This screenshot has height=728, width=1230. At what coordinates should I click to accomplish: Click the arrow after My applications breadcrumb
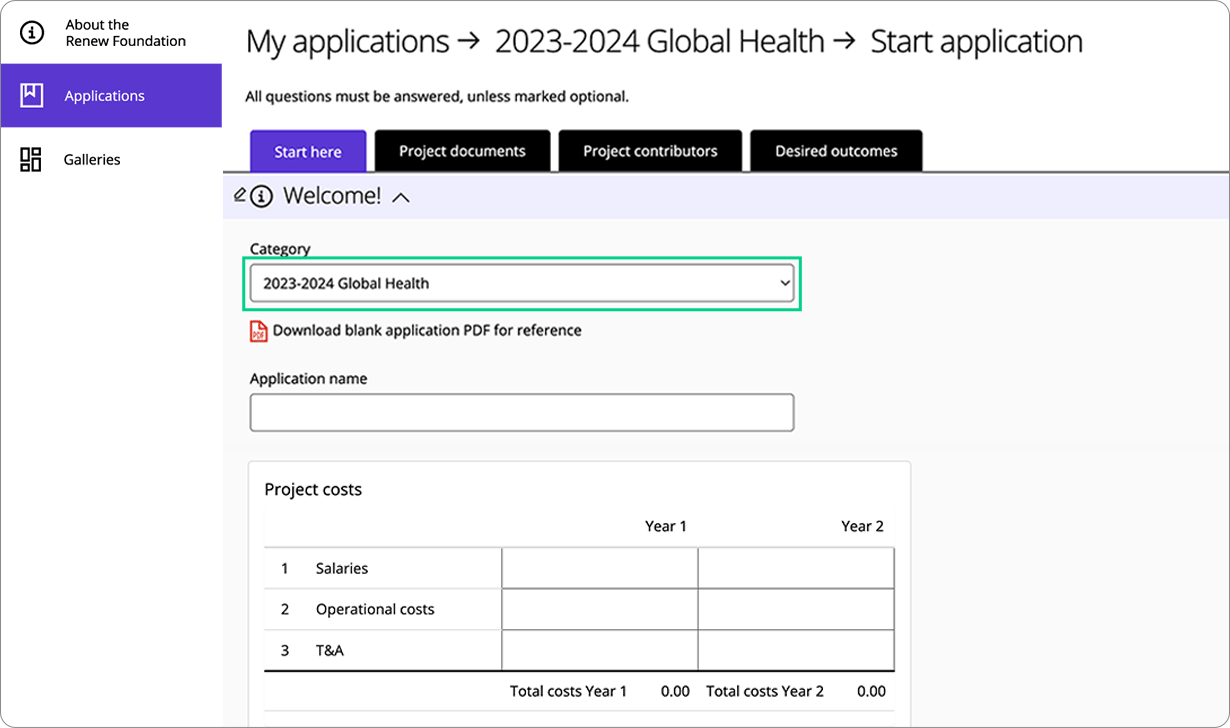pyautogui.click(x=469, y=41)
